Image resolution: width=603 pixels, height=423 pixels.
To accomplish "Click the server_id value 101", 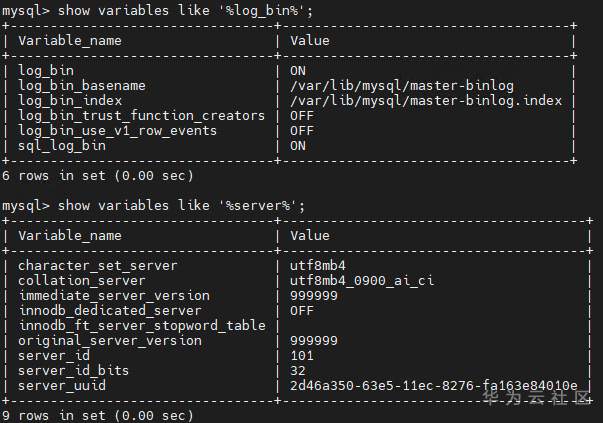I will pos(302,356).
